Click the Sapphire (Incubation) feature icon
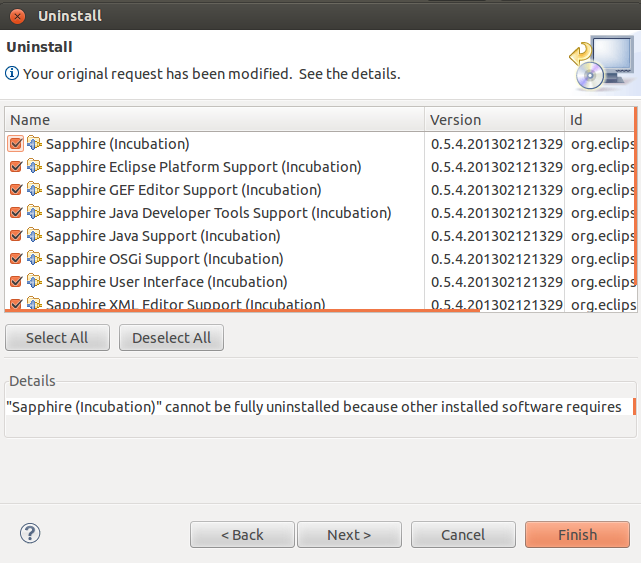Screen dimensions: 641x563 [34, 144]
